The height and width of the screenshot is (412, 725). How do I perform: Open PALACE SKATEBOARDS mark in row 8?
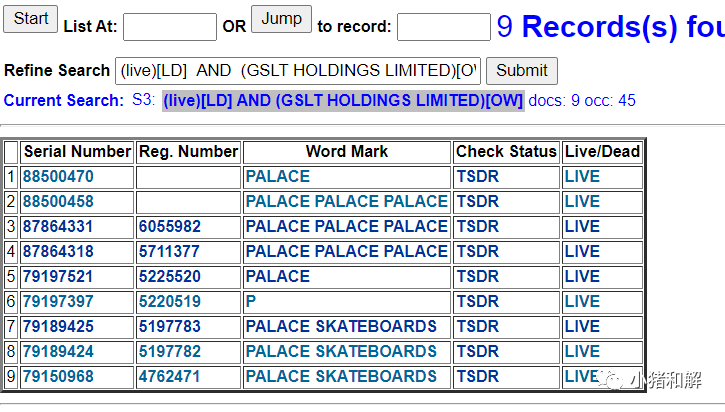pyautogui.click(x=341, y=351)
